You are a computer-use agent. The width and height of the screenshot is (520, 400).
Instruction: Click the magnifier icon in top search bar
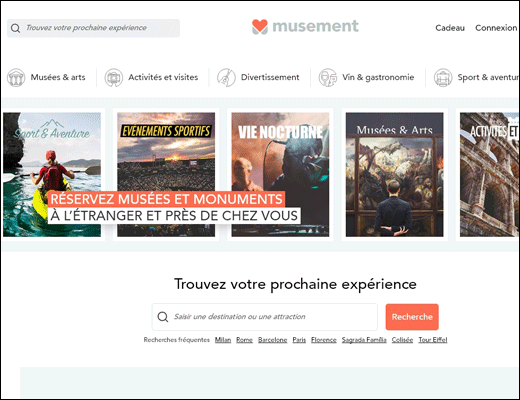coord(15,28)
